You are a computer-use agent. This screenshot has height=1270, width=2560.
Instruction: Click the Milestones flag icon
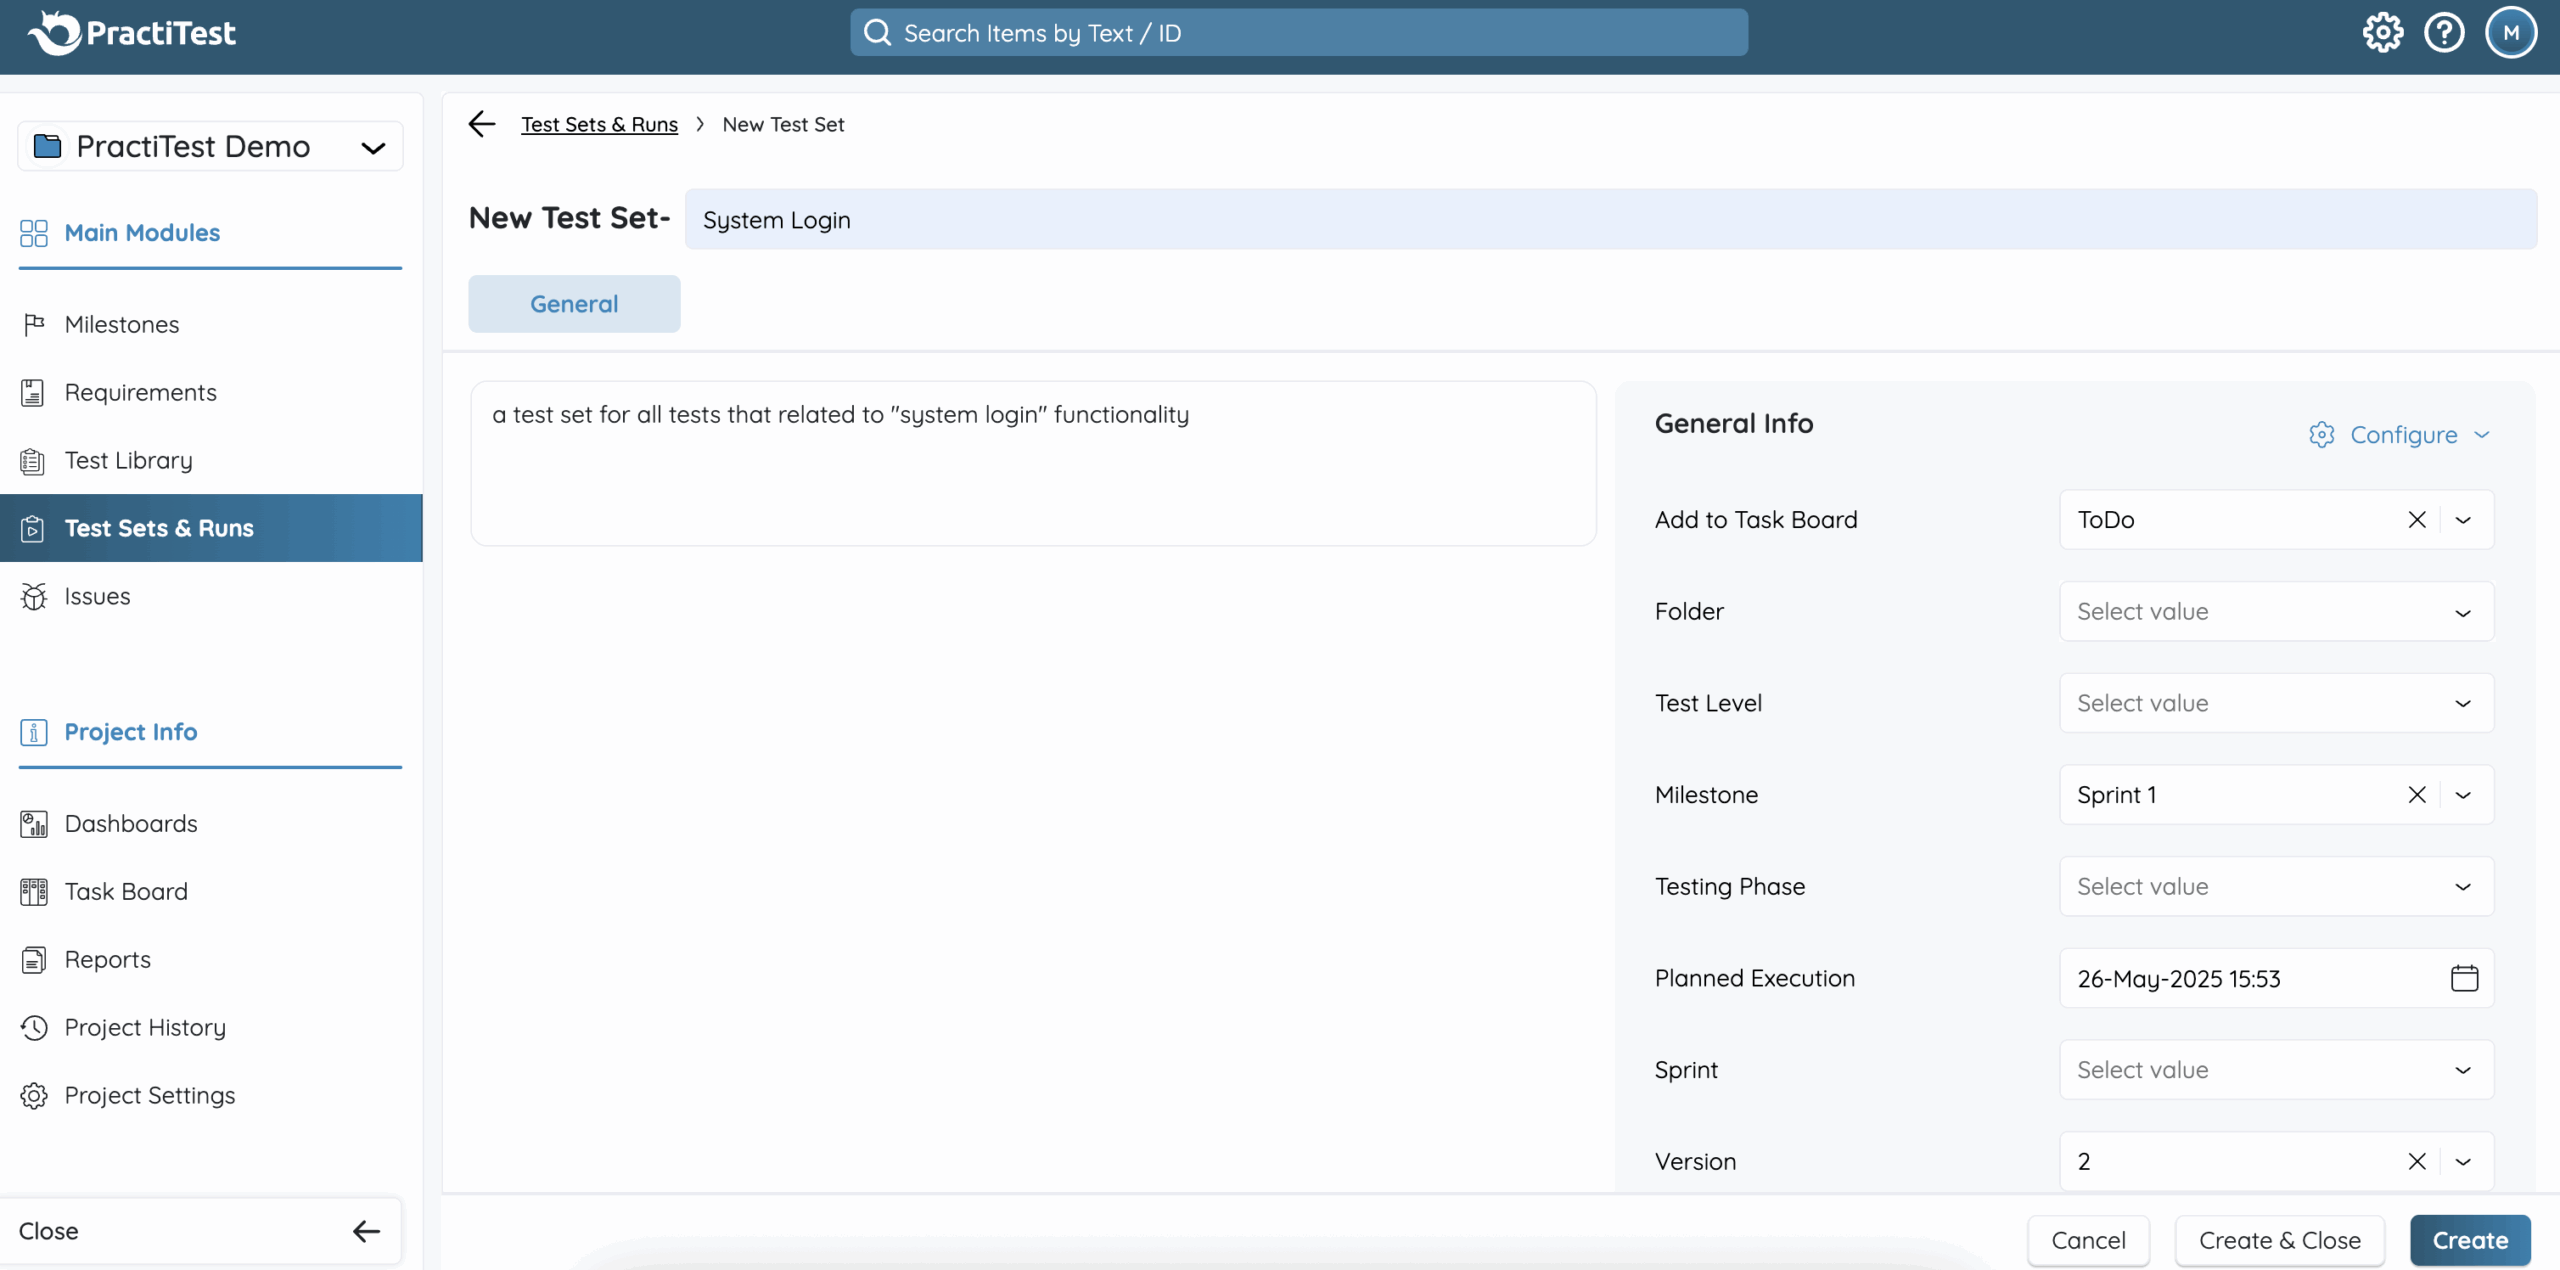pos(34,324)
